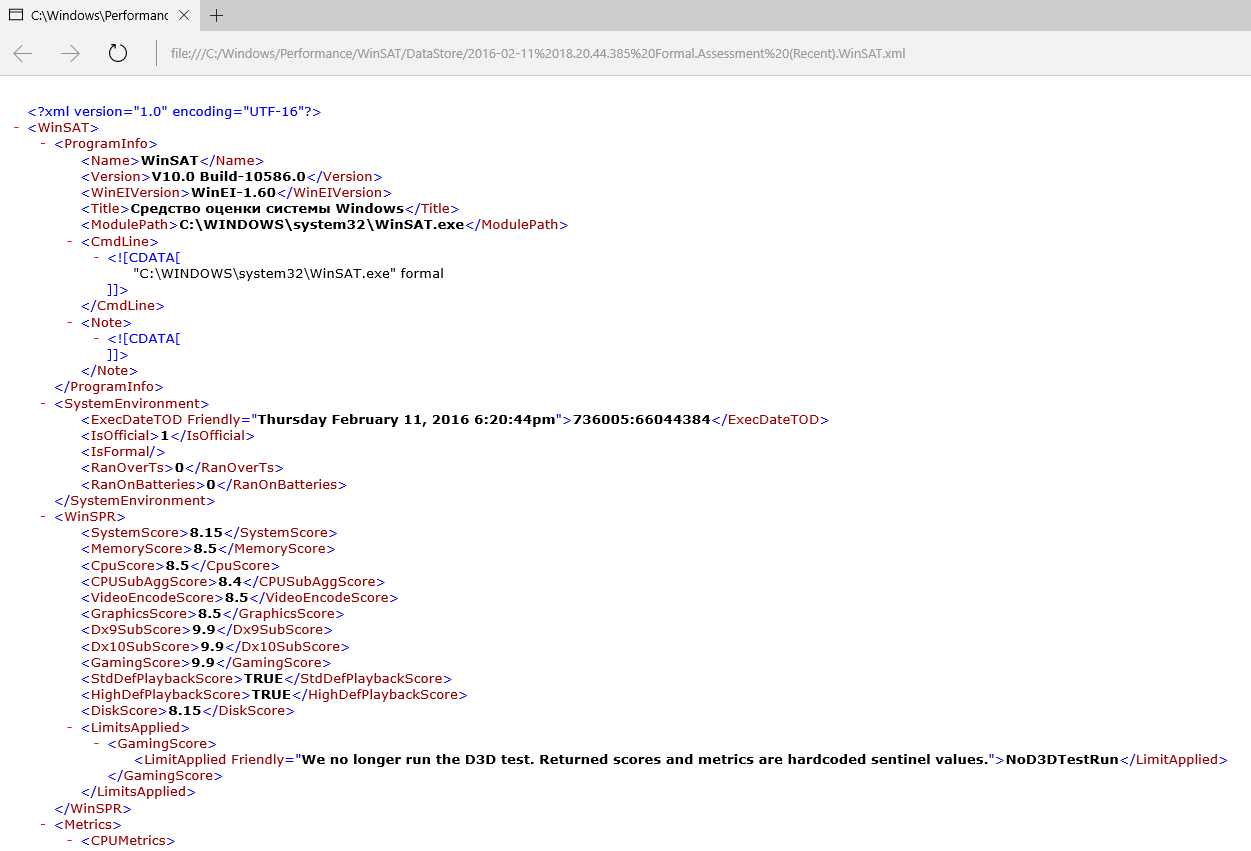The height and width of the screenshot is (851, 1251).
Task: Click the ModulePath WinSAT.exe value
Action: (x=322, y=225)
